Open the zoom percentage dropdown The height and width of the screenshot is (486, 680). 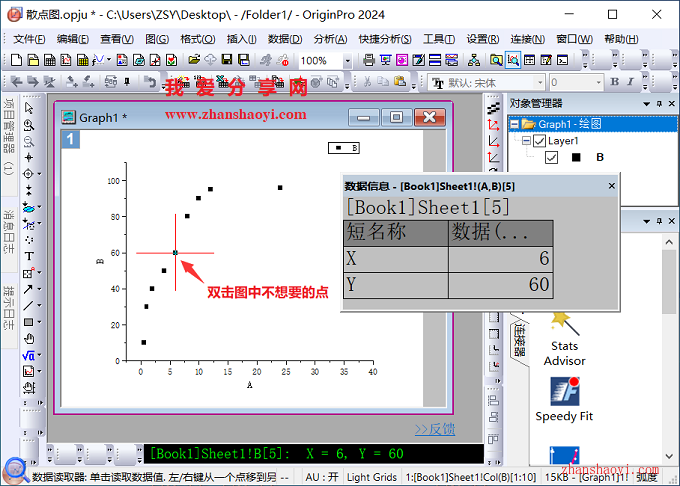click(x=347, y=61)
